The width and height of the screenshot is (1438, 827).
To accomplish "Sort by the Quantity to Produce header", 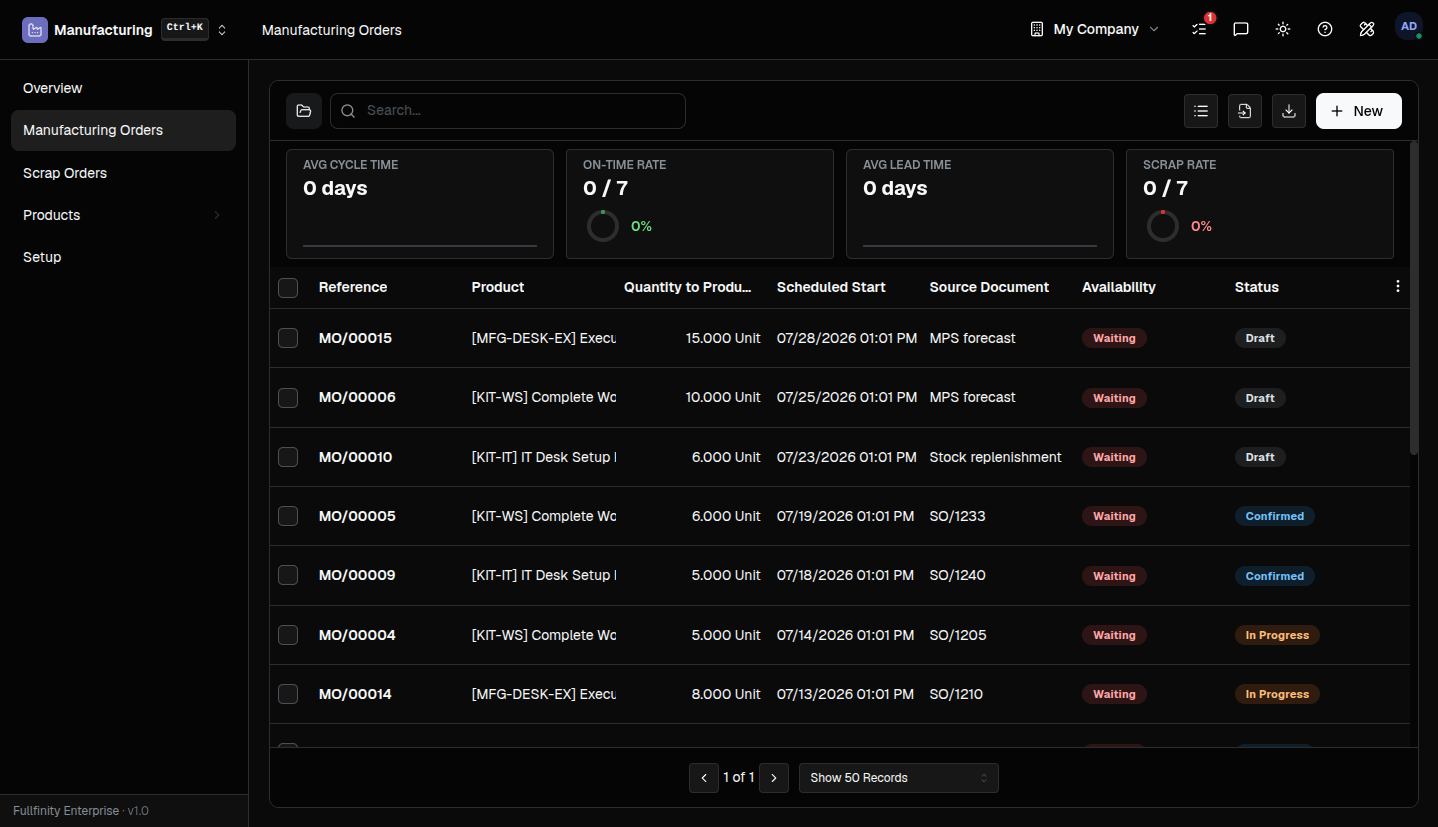I will pyautogui.click(x=688, y=287).
